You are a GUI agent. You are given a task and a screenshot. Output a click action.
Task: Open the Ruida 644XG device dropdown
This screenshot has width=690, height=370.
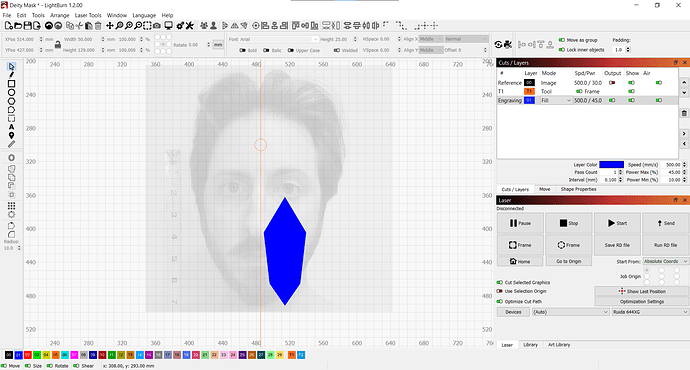[650, 312]
